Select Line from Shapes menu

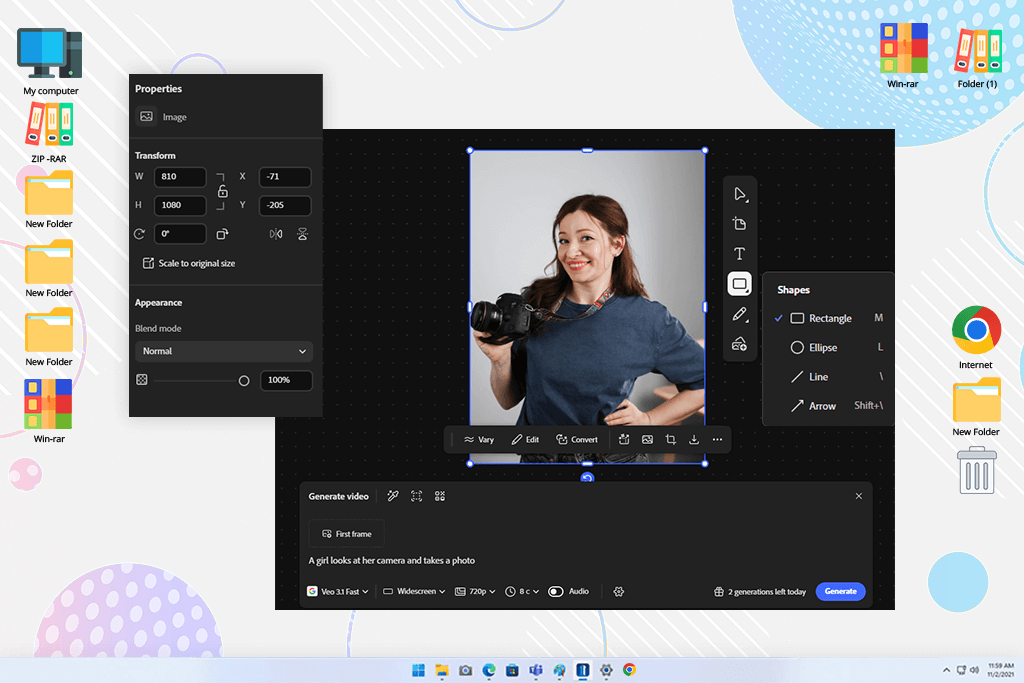click(x=829, y=377)
